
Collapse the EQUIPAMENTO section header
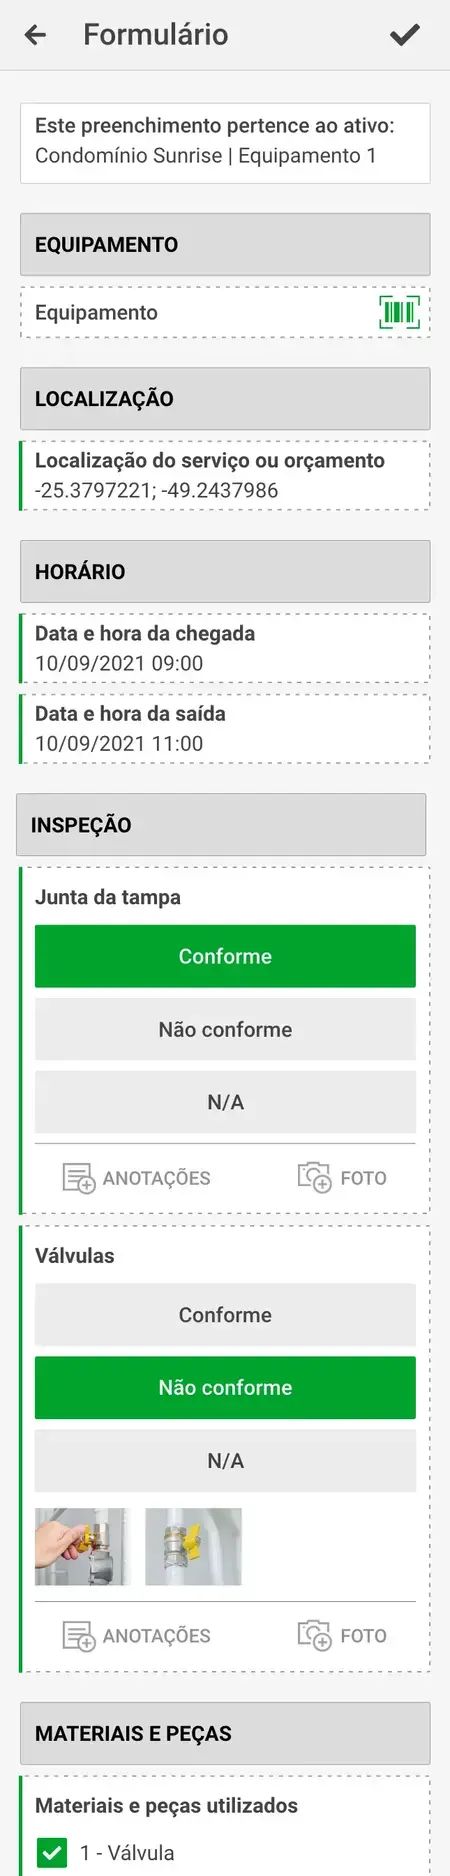click(225, 244)
